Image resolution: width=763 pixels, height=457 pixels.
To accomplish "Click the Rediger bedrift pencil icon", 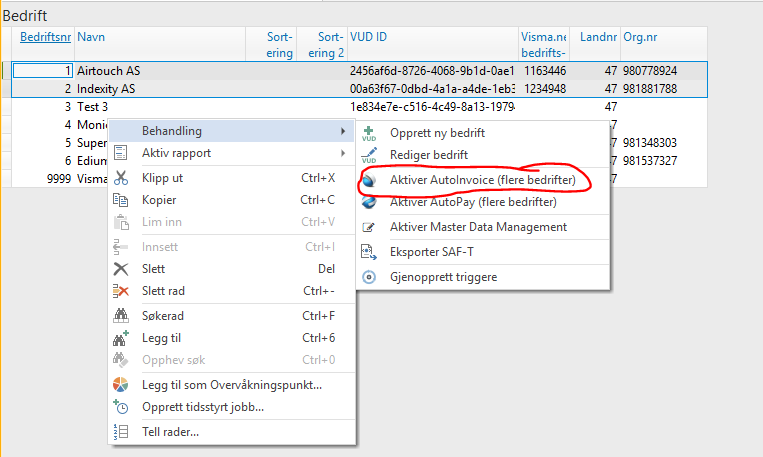I will [x=369, y=155].
